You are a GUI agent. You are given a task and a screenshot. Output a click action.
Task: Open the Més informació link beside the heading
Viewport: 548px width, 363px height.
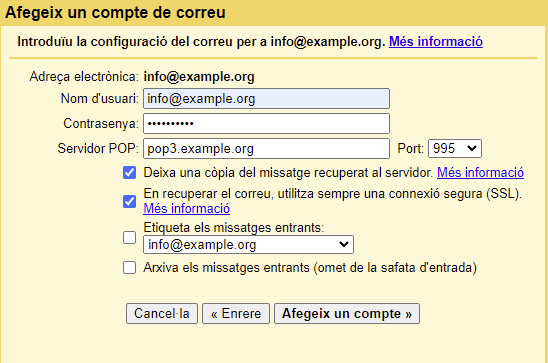pyautogui.click(x=436, y=42)
